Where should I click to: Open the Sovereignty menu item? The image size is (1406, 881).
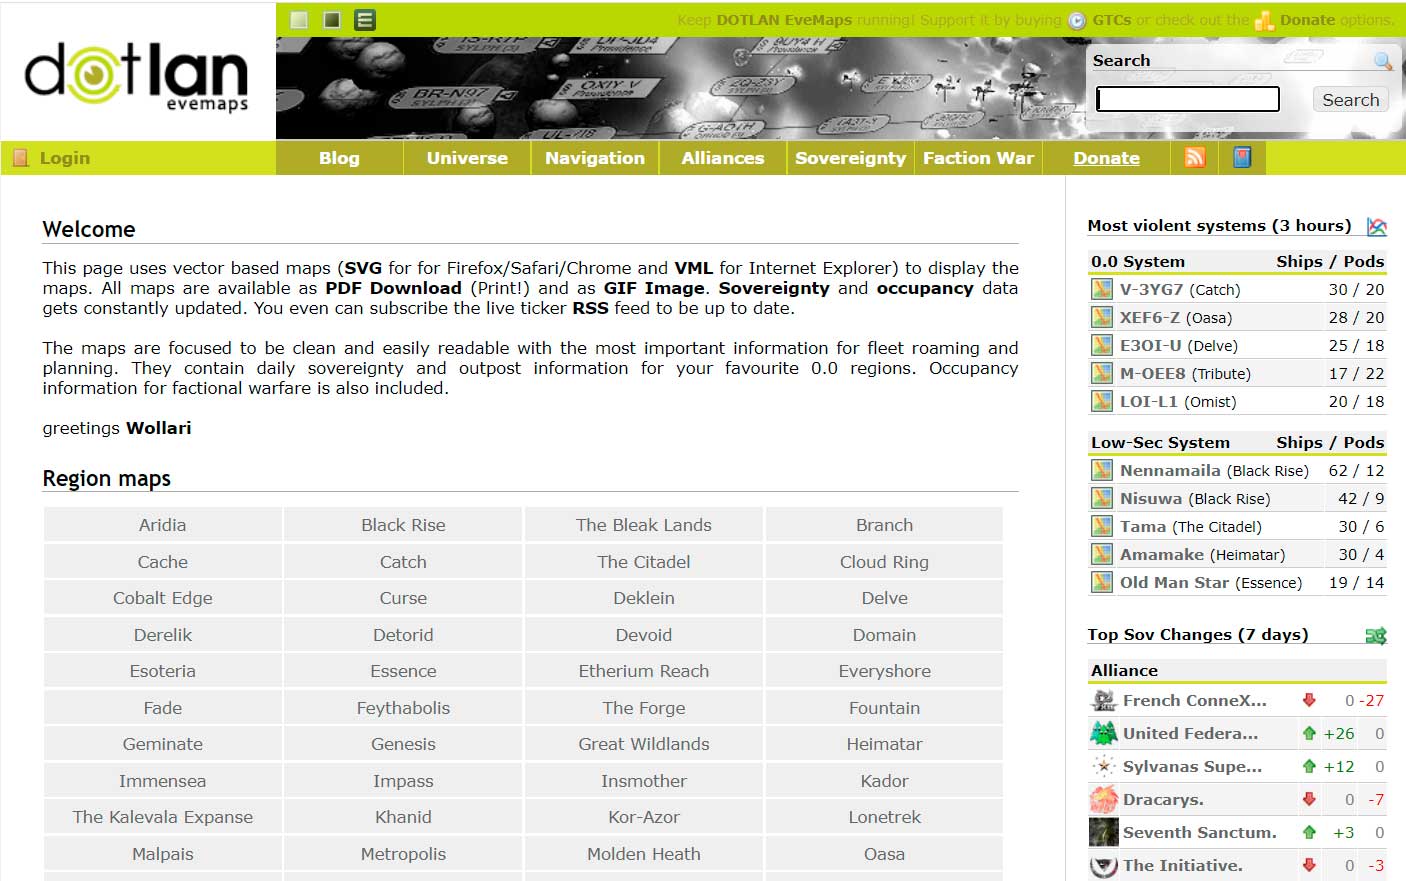[851, 158]
